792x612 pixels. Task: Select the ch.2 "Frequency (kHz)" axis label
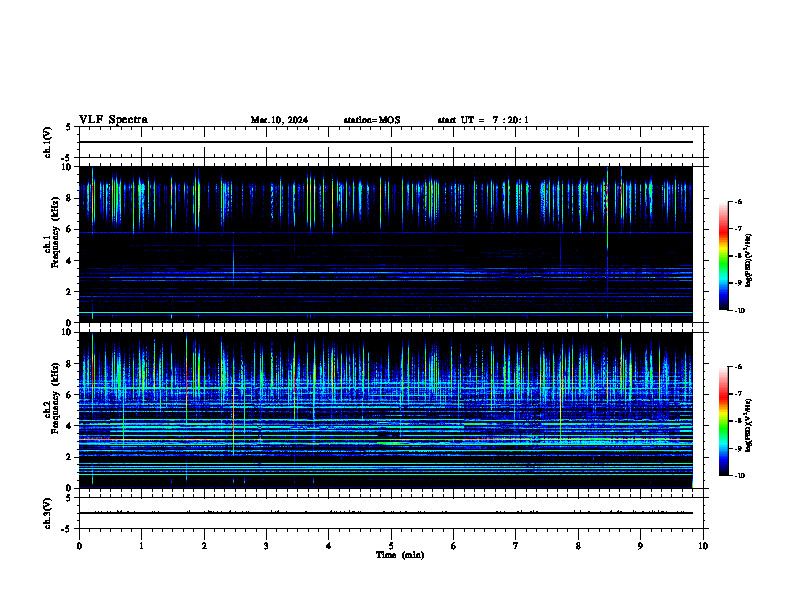point(56,398)
